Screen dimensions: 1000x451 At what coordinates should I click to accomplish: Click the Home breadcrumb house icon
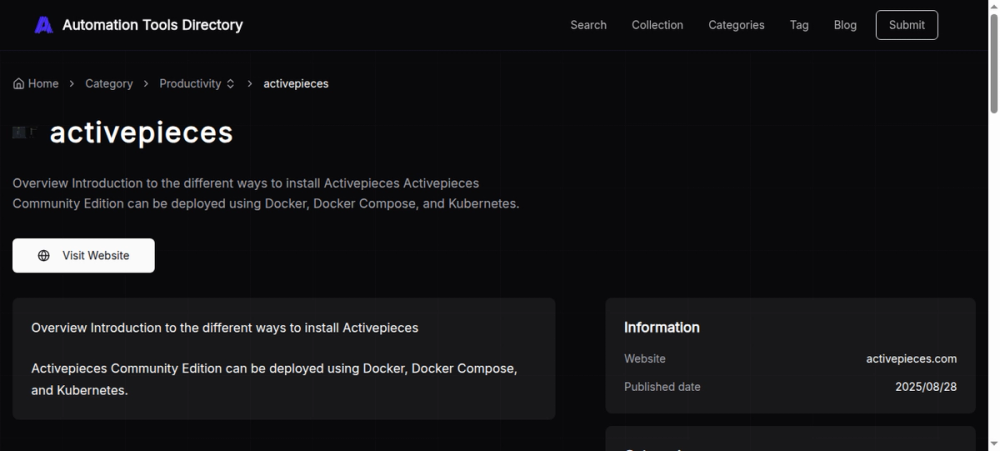point(18,84)
